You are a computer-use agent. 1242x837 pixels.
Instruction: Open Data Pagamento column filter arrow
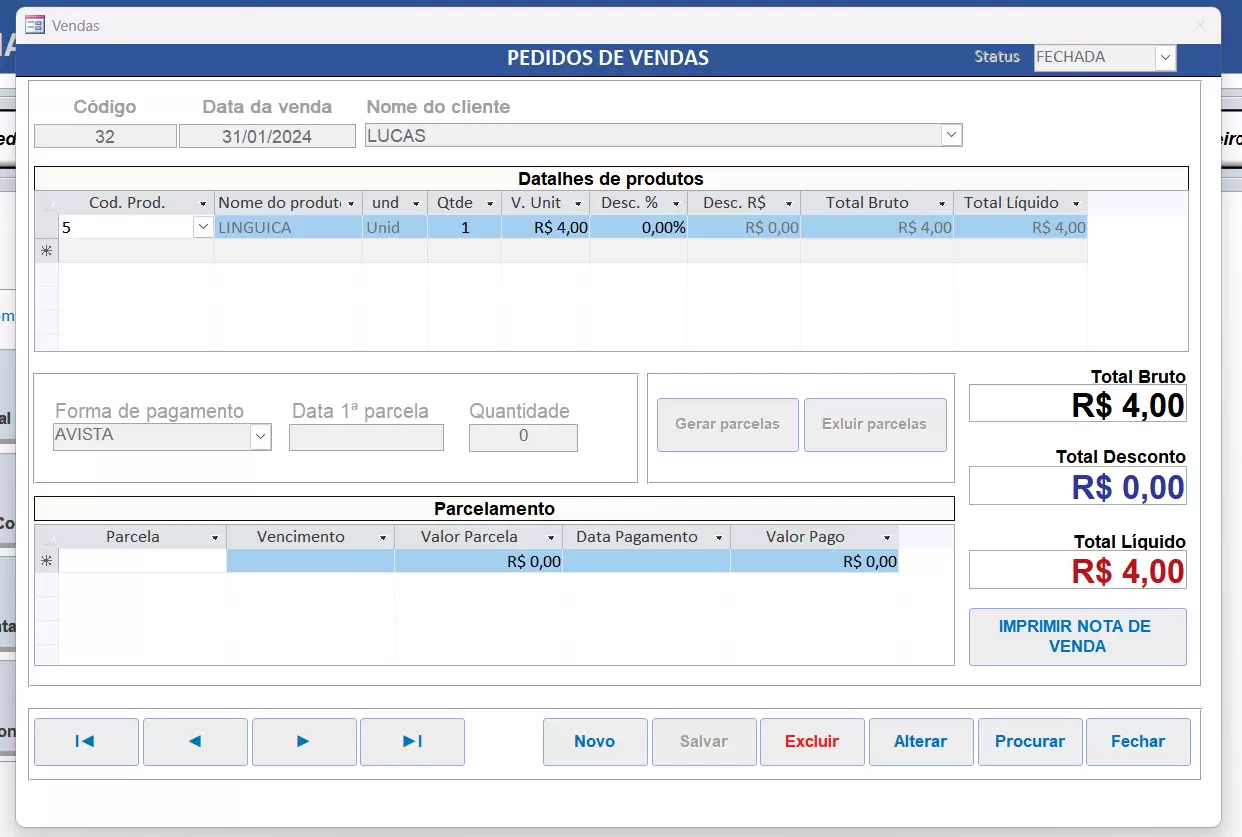tap(719, 538)
